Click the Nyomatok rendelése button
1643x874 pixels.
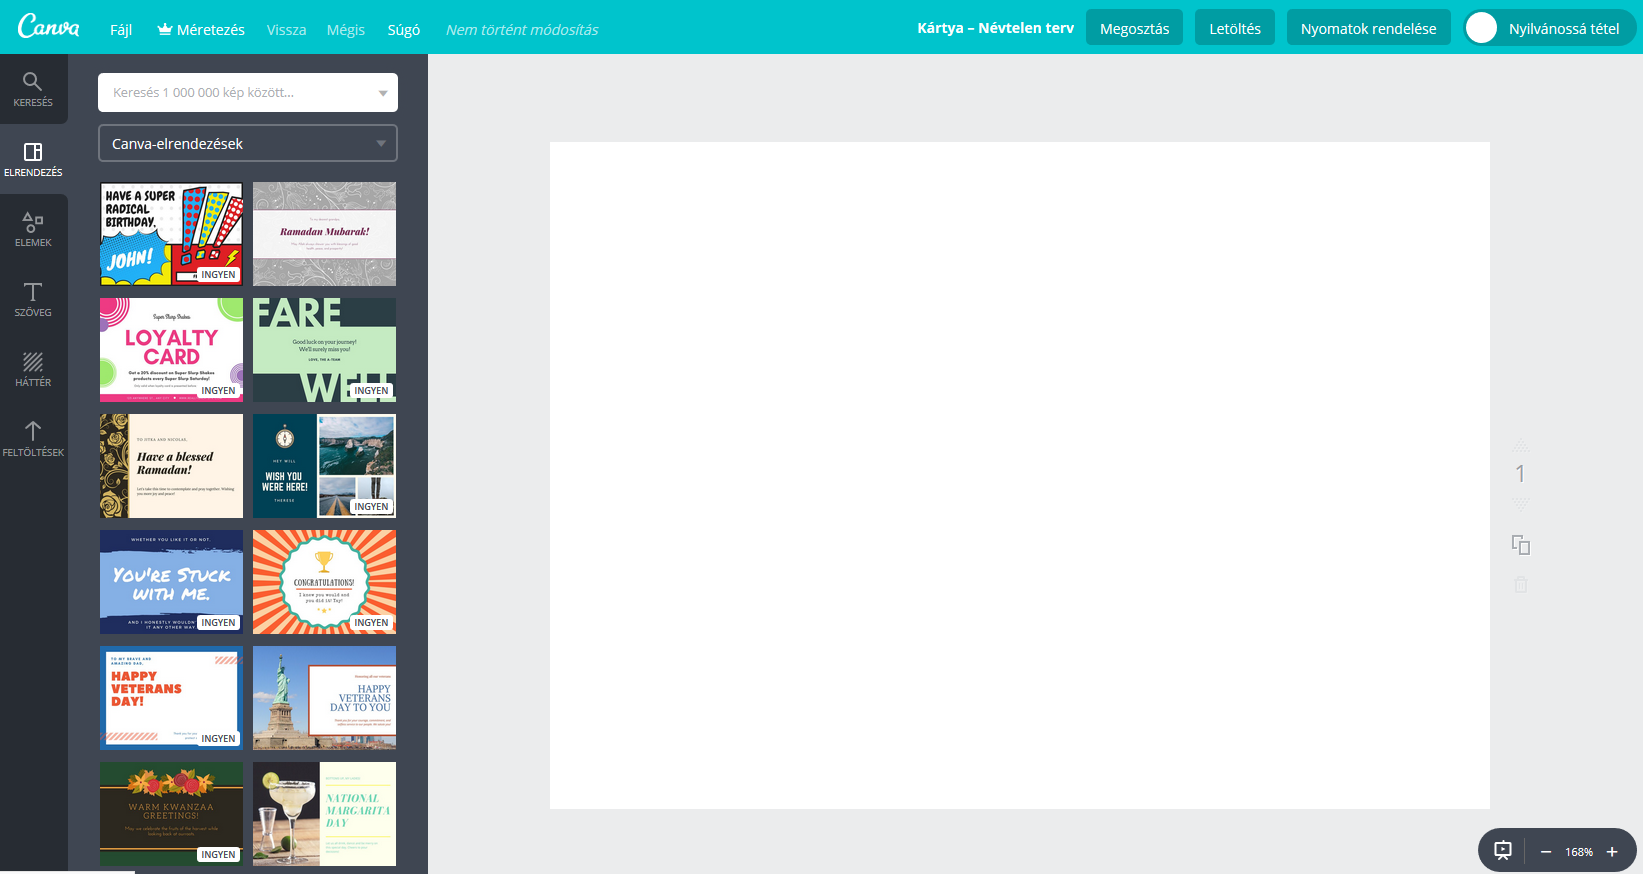(x=1367, y=28)
